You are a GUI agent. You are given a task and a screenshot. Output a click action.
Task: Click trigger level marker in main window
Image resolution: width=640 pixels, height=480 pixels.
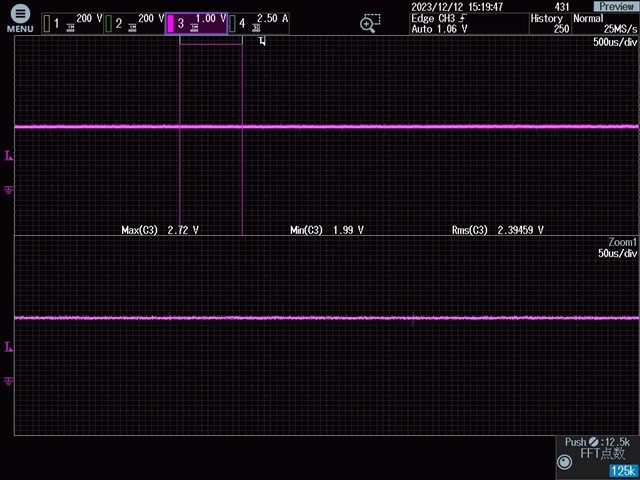pos(9,155)
